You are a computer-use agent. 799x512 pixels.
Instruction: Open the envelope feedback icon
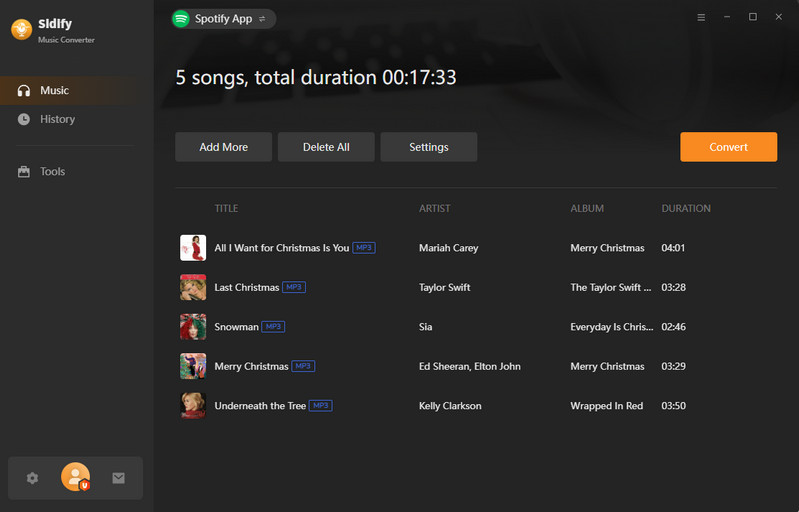coord(118,478)
